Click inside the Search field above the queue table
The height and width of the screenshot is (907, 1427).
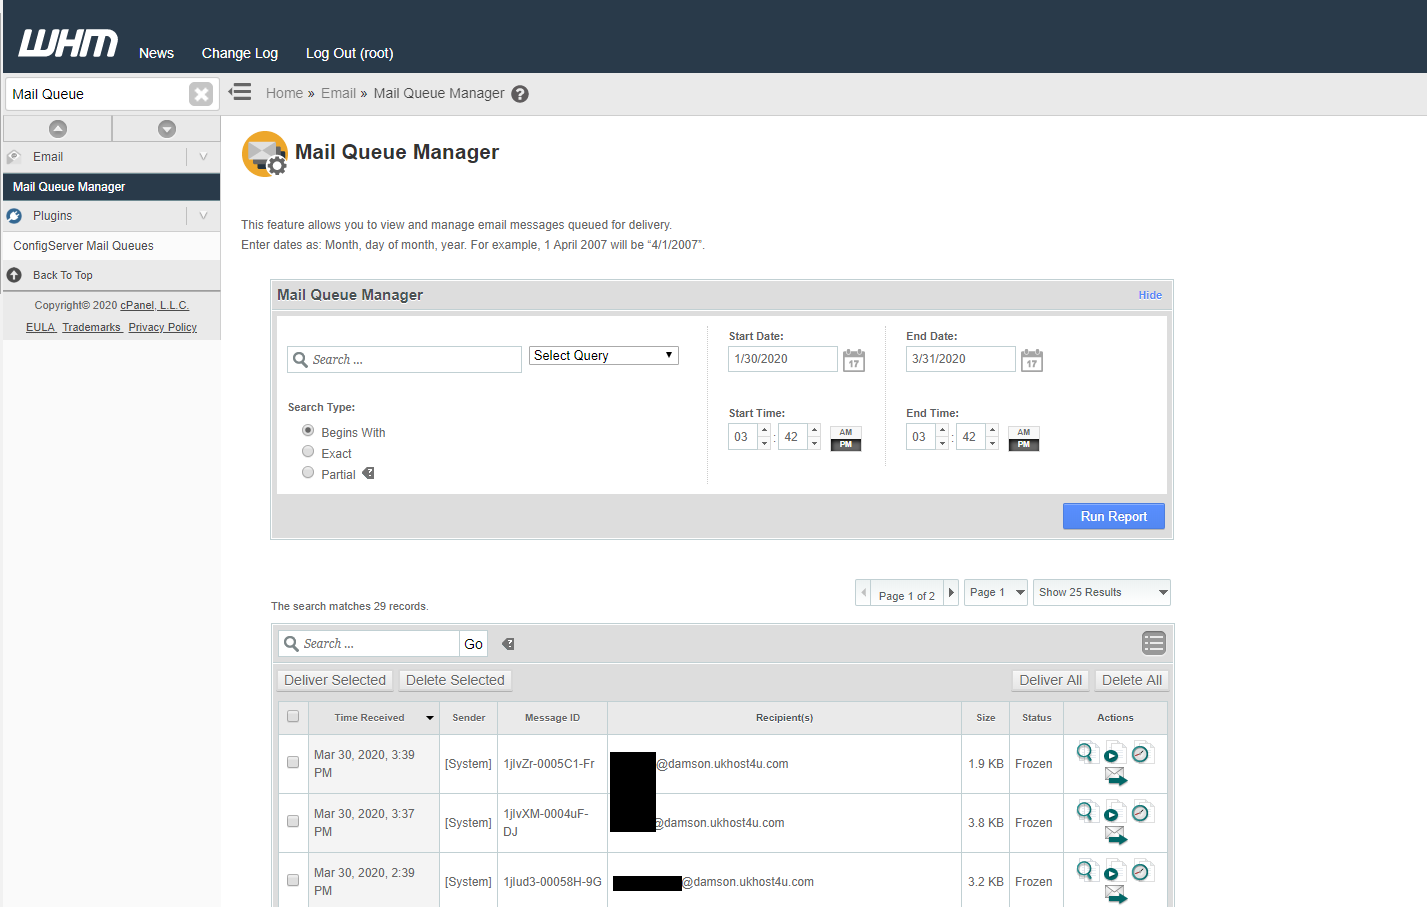click(380, 643)
